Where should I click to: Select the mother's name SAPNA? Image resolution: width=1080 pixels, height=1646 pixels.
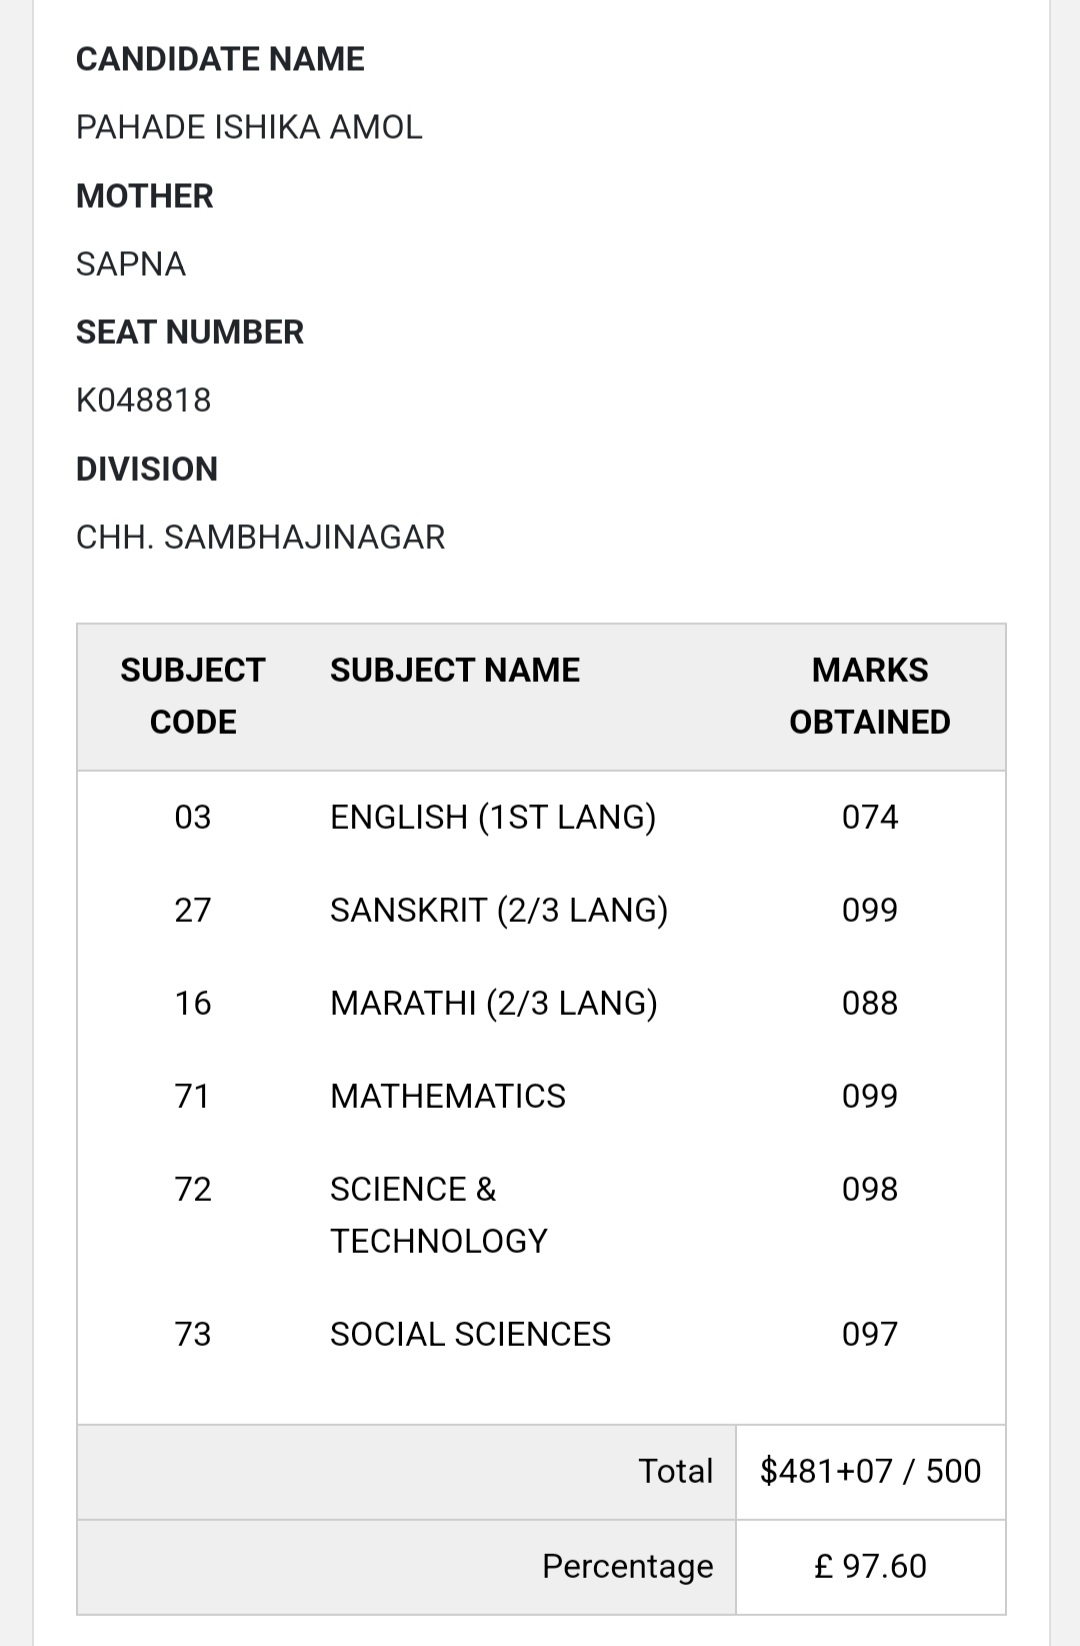pos(131,264)
